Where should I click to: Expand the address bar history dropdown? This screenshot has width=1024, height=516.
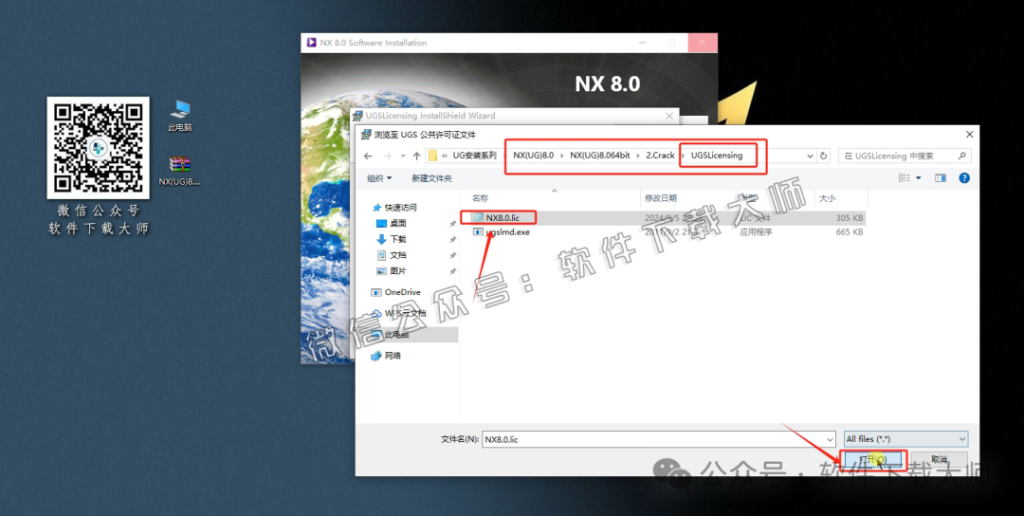pos(810,156)
